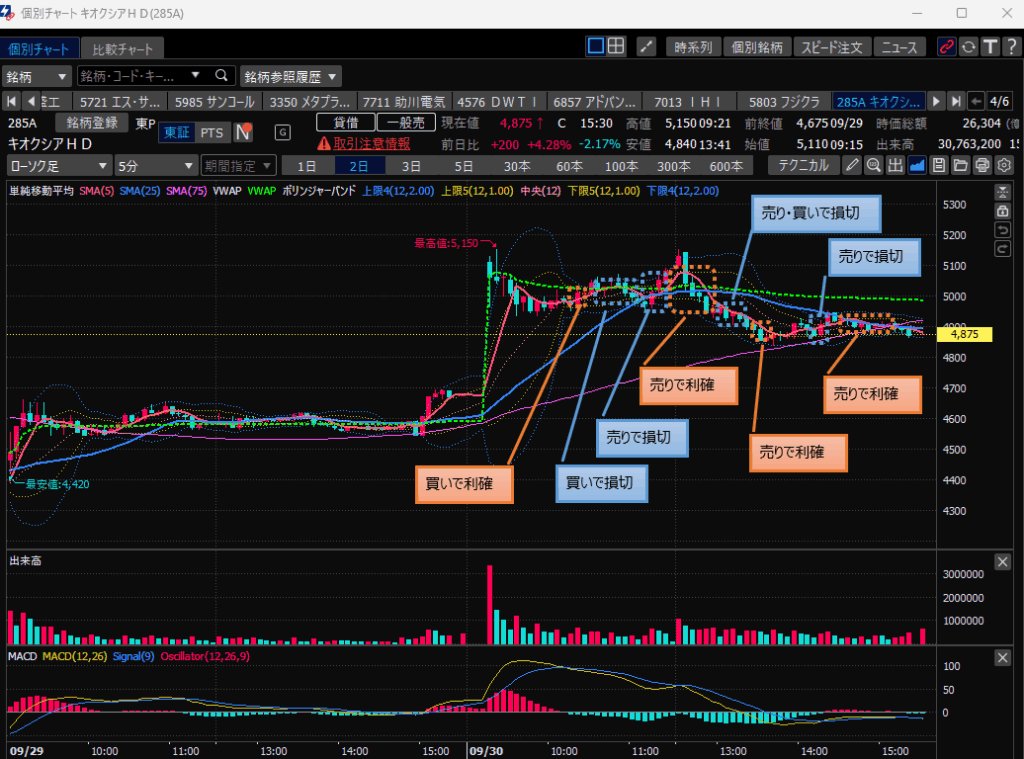Switch market to PTS
Screen dimensions: 1024x759
(212, 132)
